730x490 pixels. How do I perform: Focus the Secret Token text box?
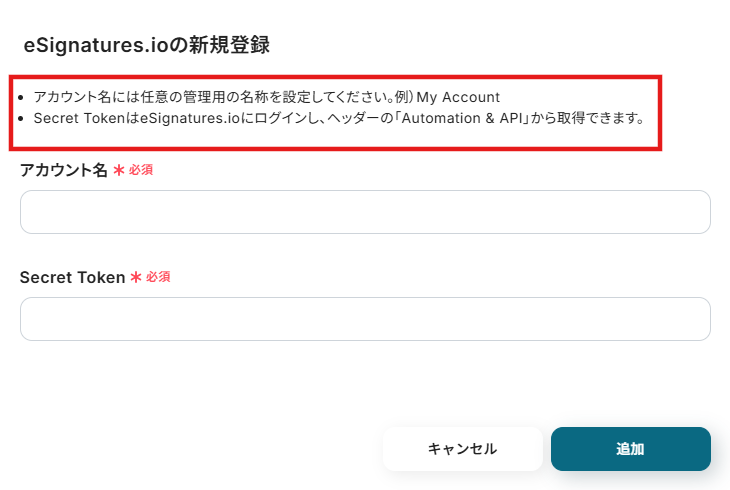(365, 319)
